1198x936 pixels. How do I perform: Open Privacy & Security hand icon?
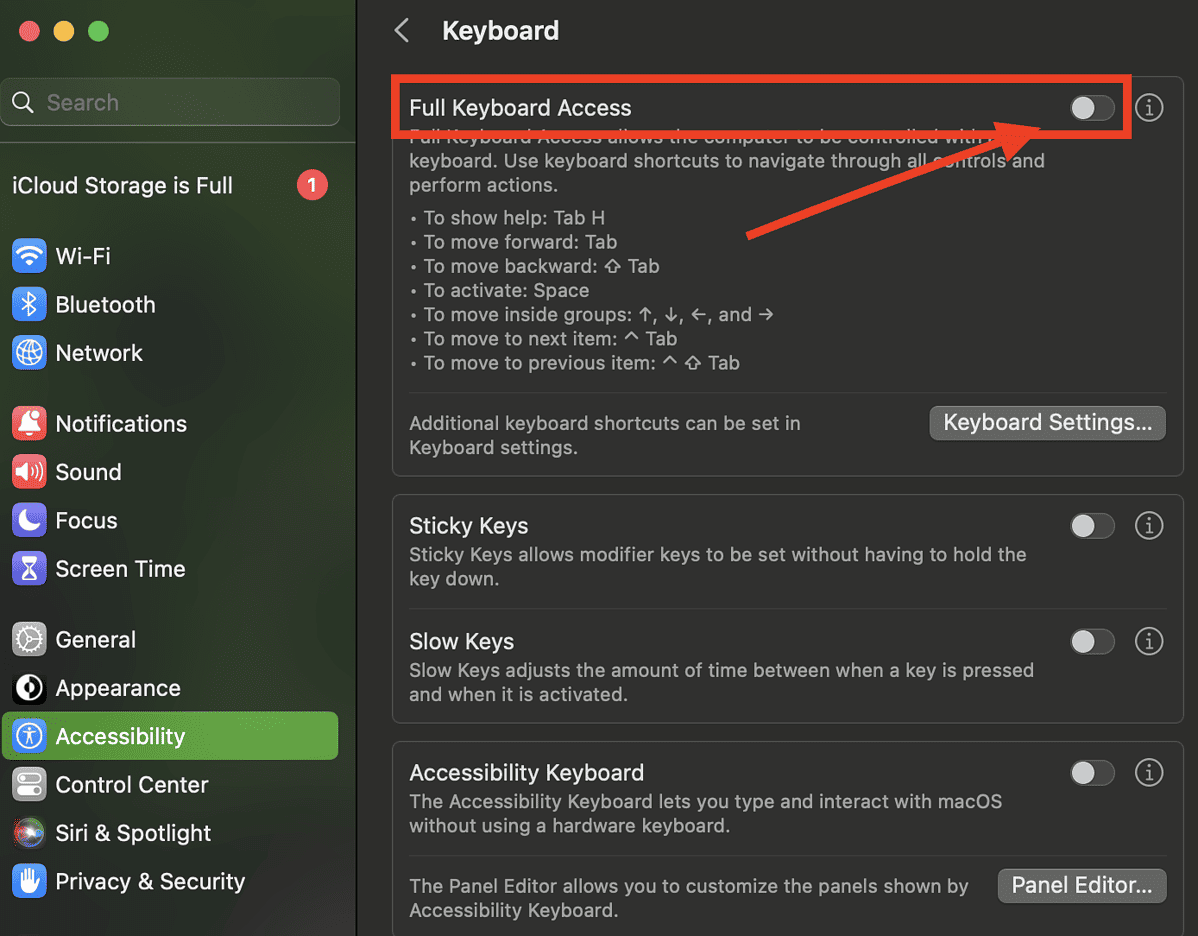click(29, 881)
